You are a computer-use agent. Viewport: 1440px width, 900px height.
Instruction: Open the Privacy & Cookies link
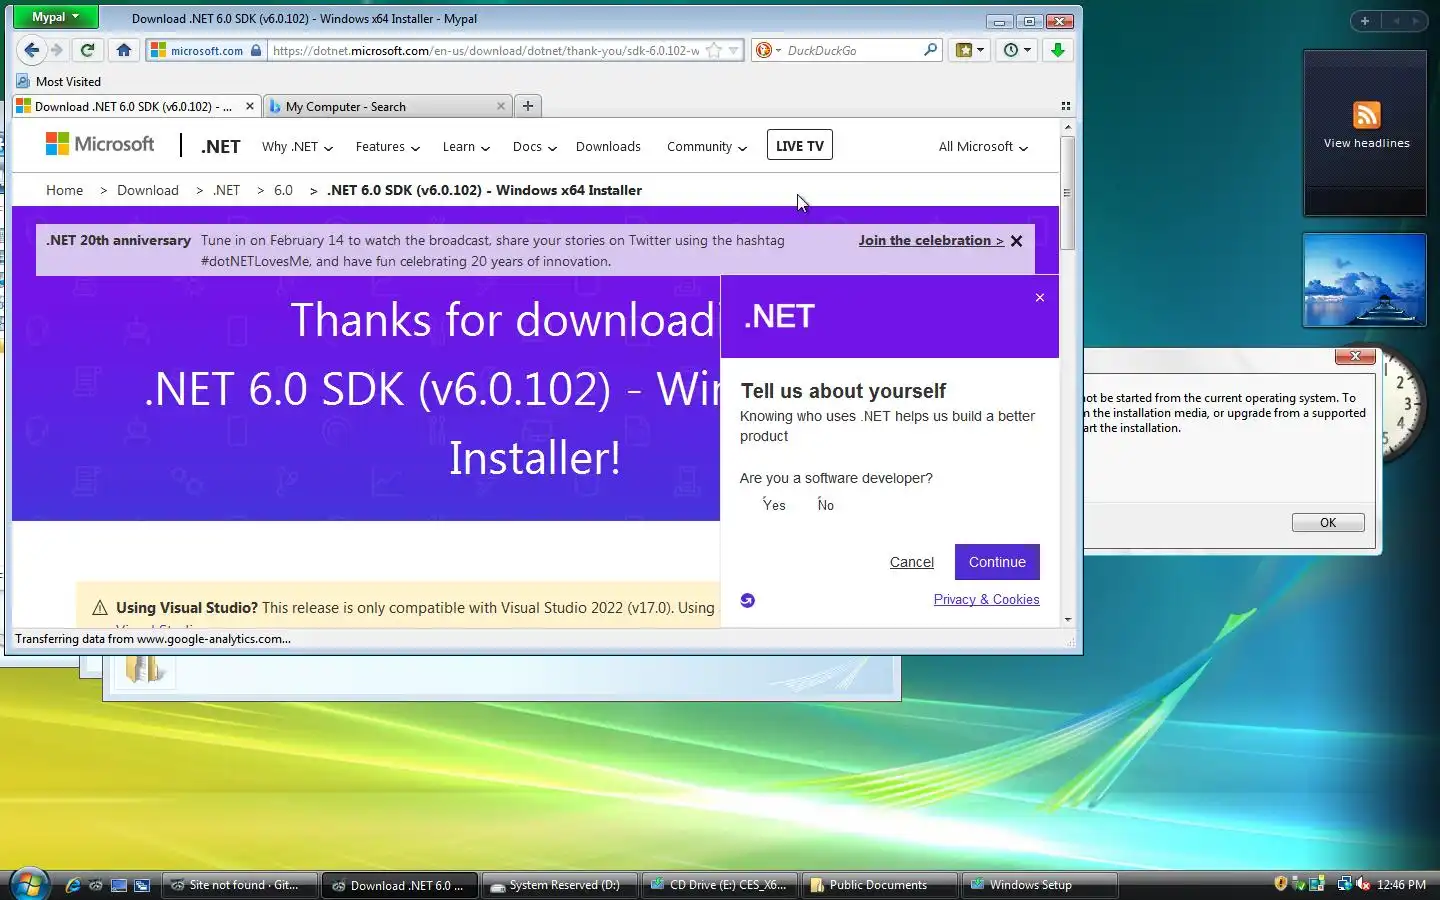tap(986, 599)
